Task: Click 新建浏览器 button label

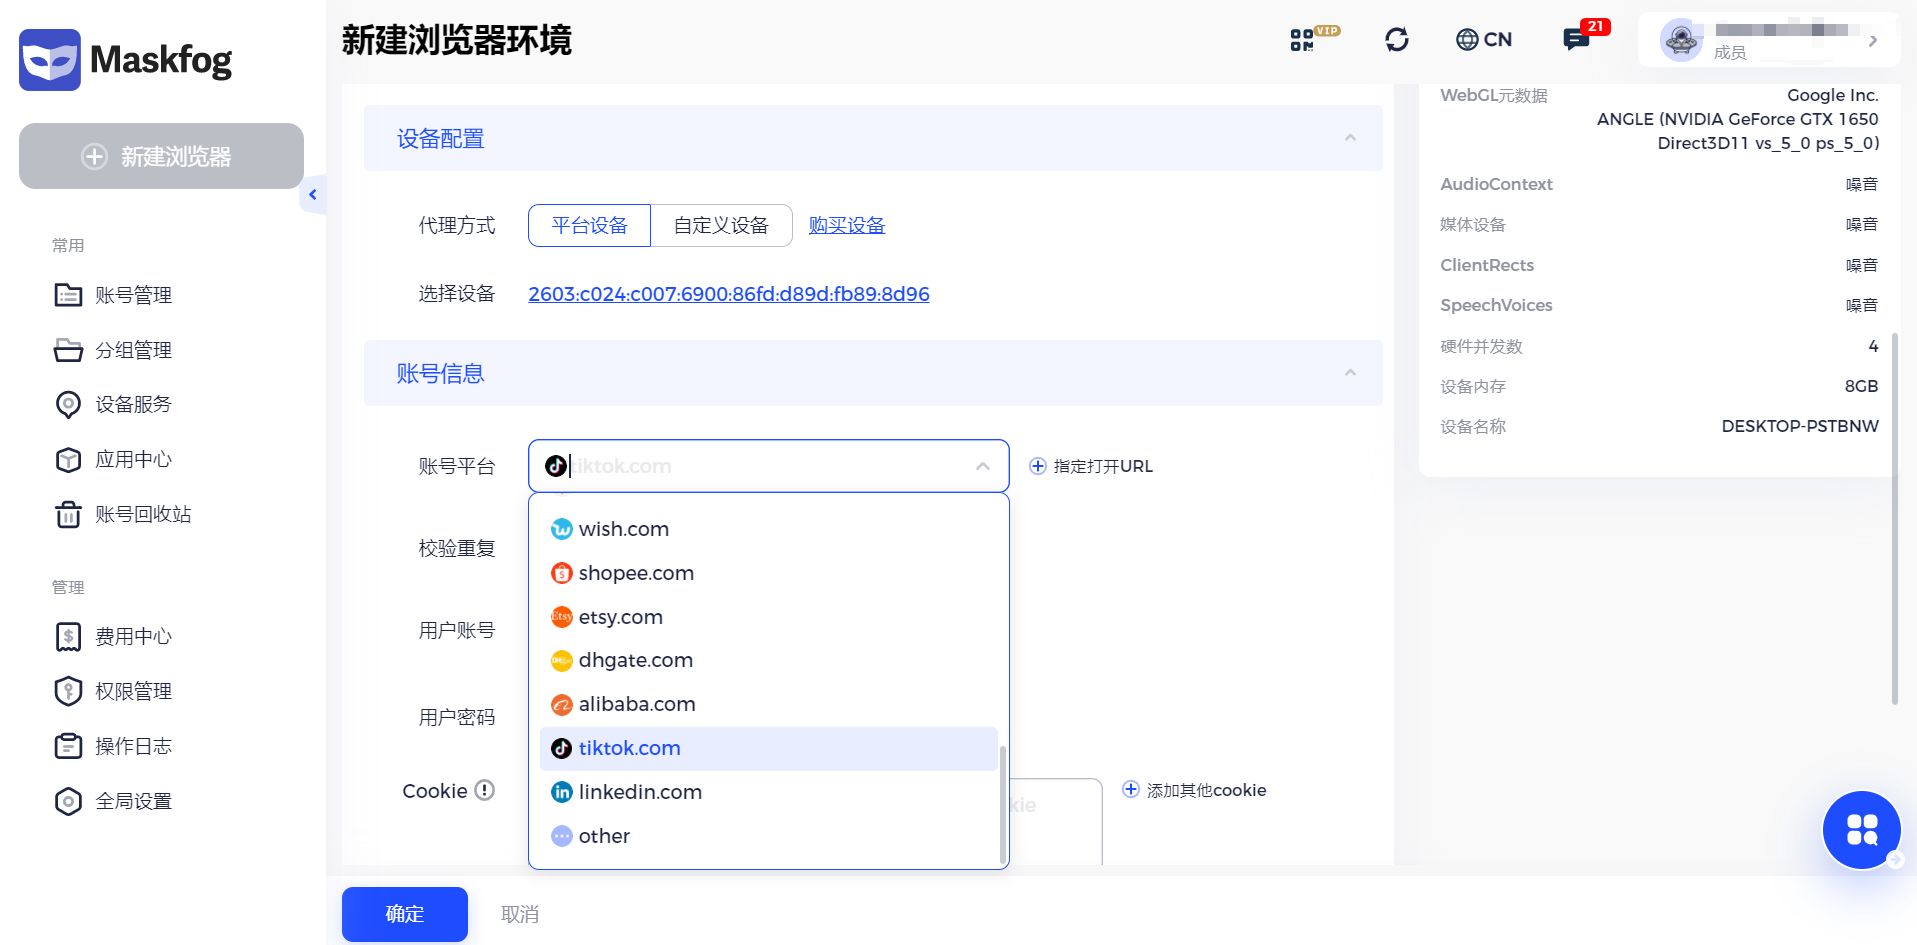Action: [176, 156]
